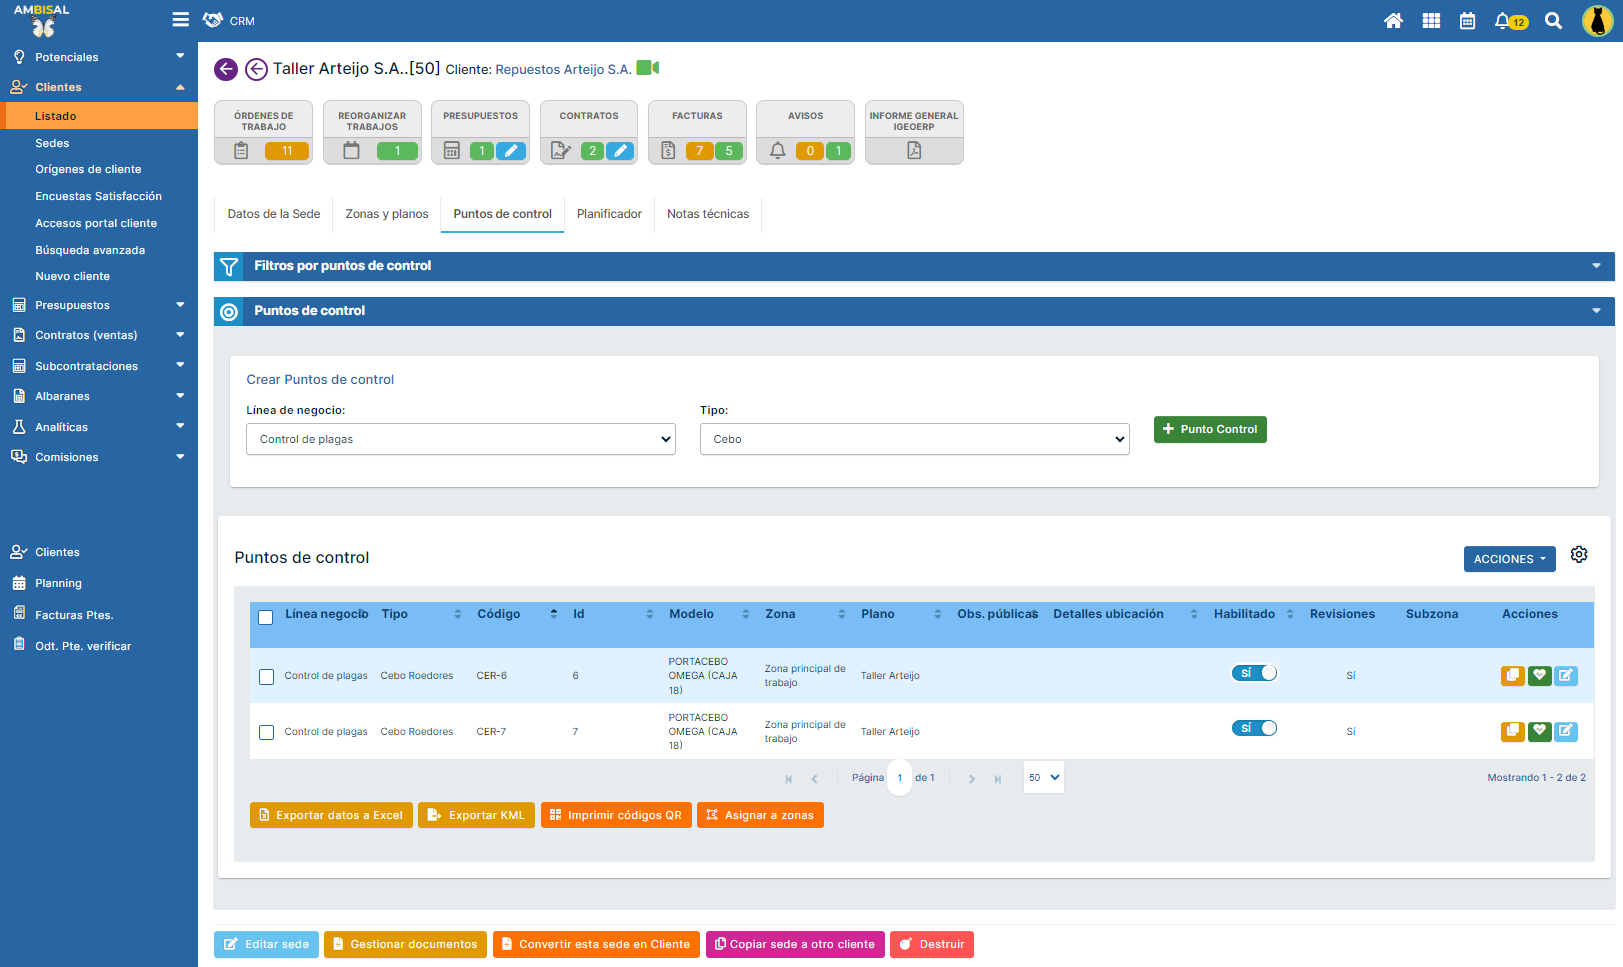Click the table settings gear icon
The height and width of the screenshot is (967, 1623).
[1579, 555]
